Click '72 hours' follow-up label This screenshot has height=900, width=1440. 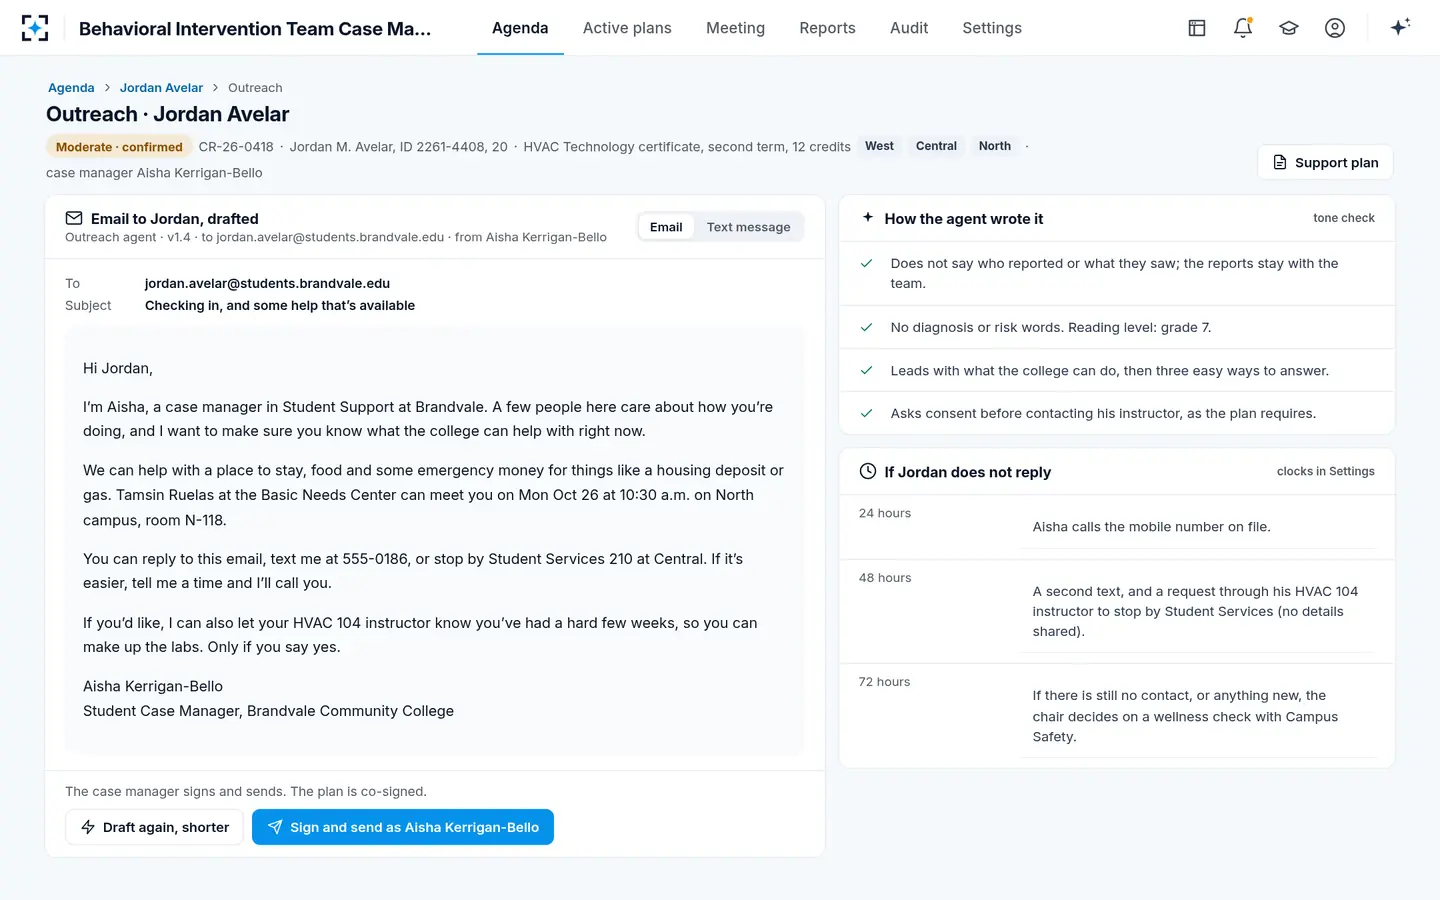884,682
